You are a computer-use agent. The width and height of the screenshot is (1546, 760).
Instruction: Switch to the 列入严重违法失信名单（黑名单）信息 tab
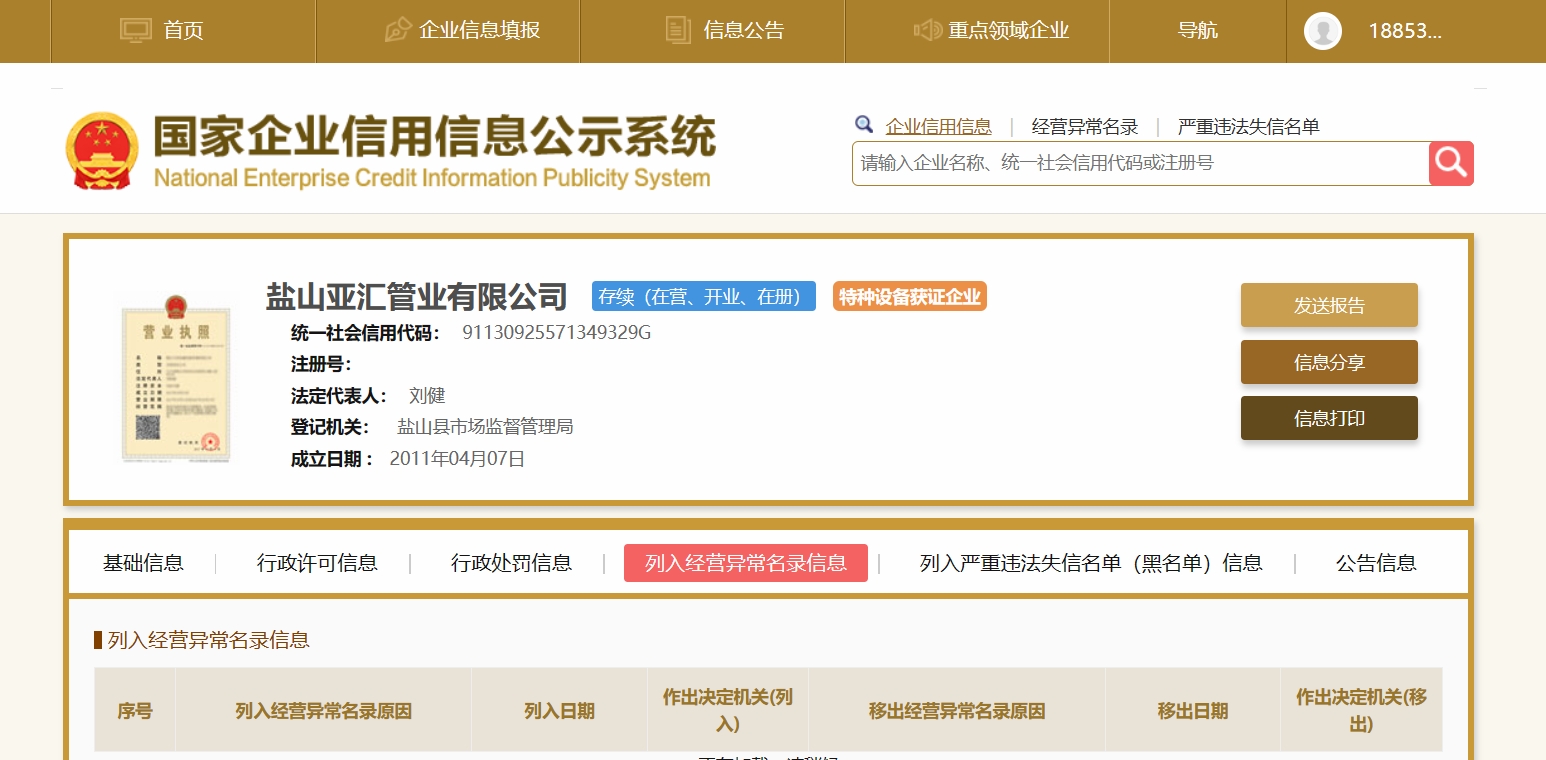[1091, 563]
